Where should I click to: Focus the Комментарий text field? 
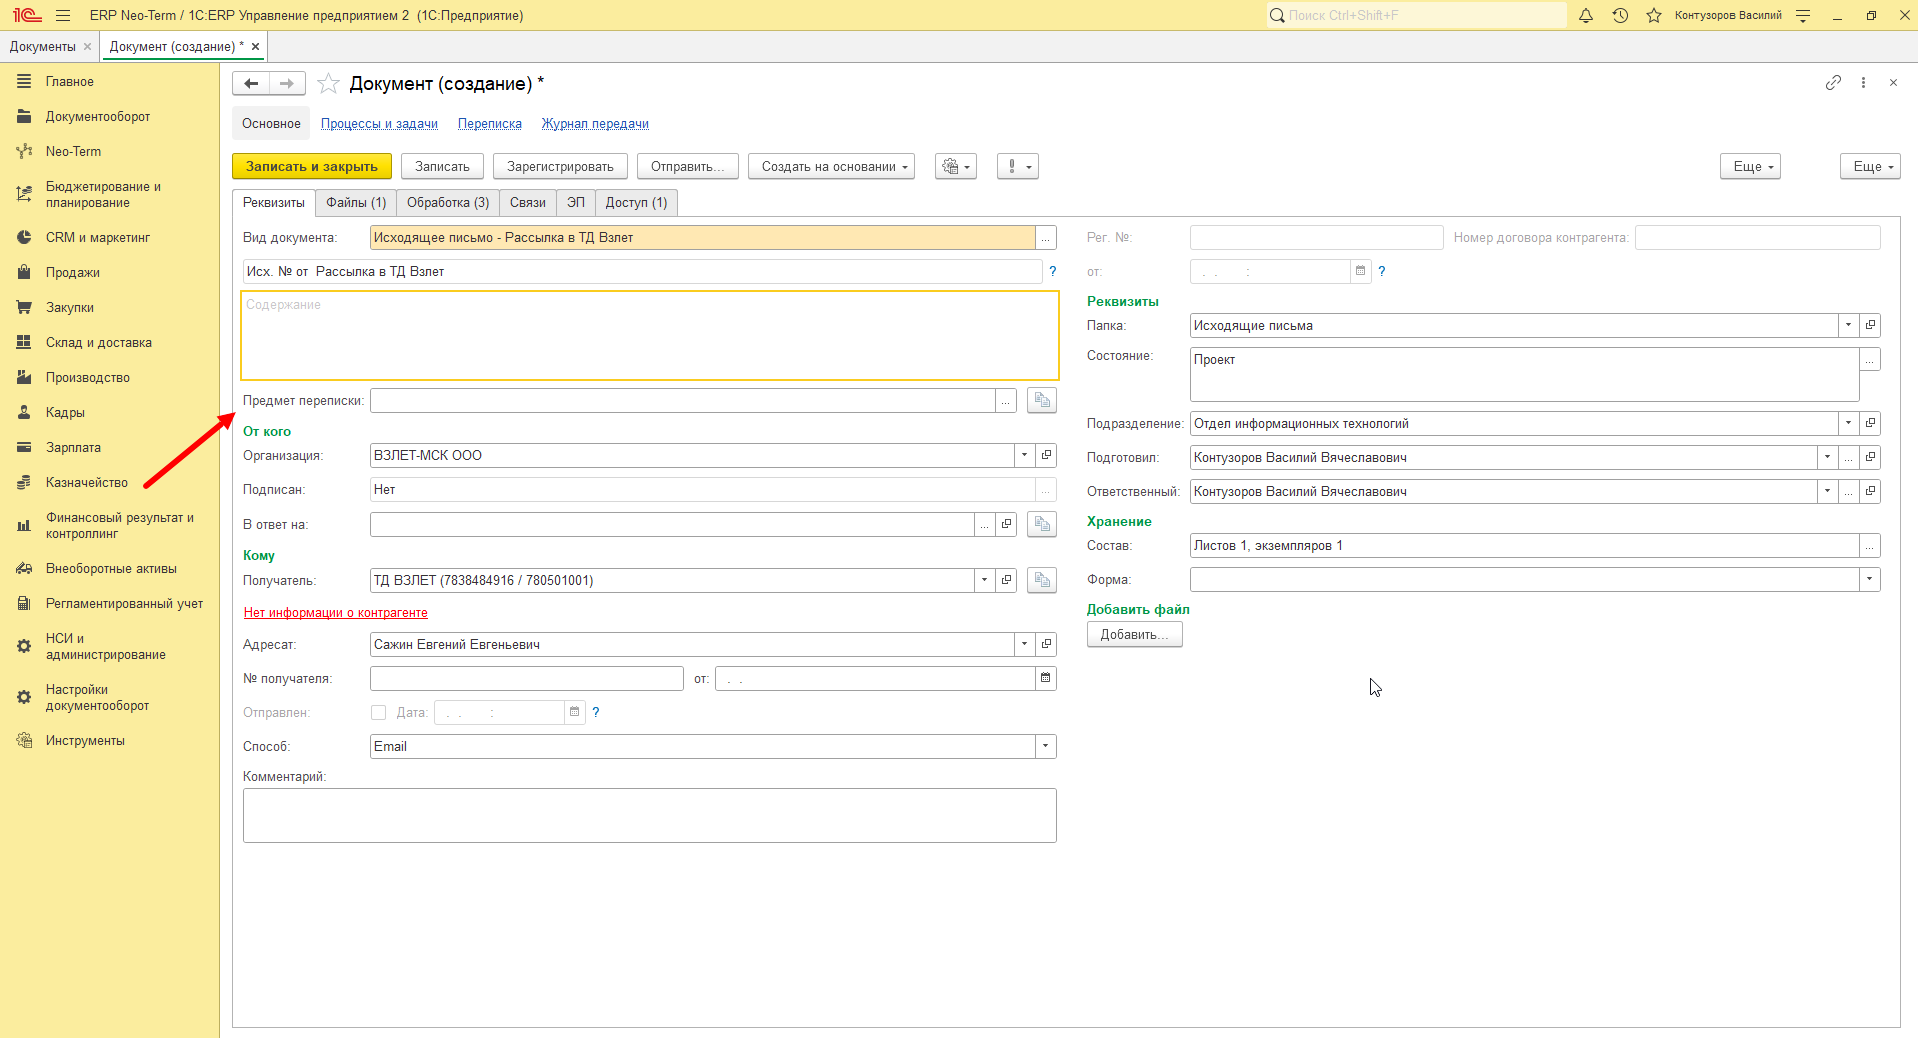coord(650,816)
